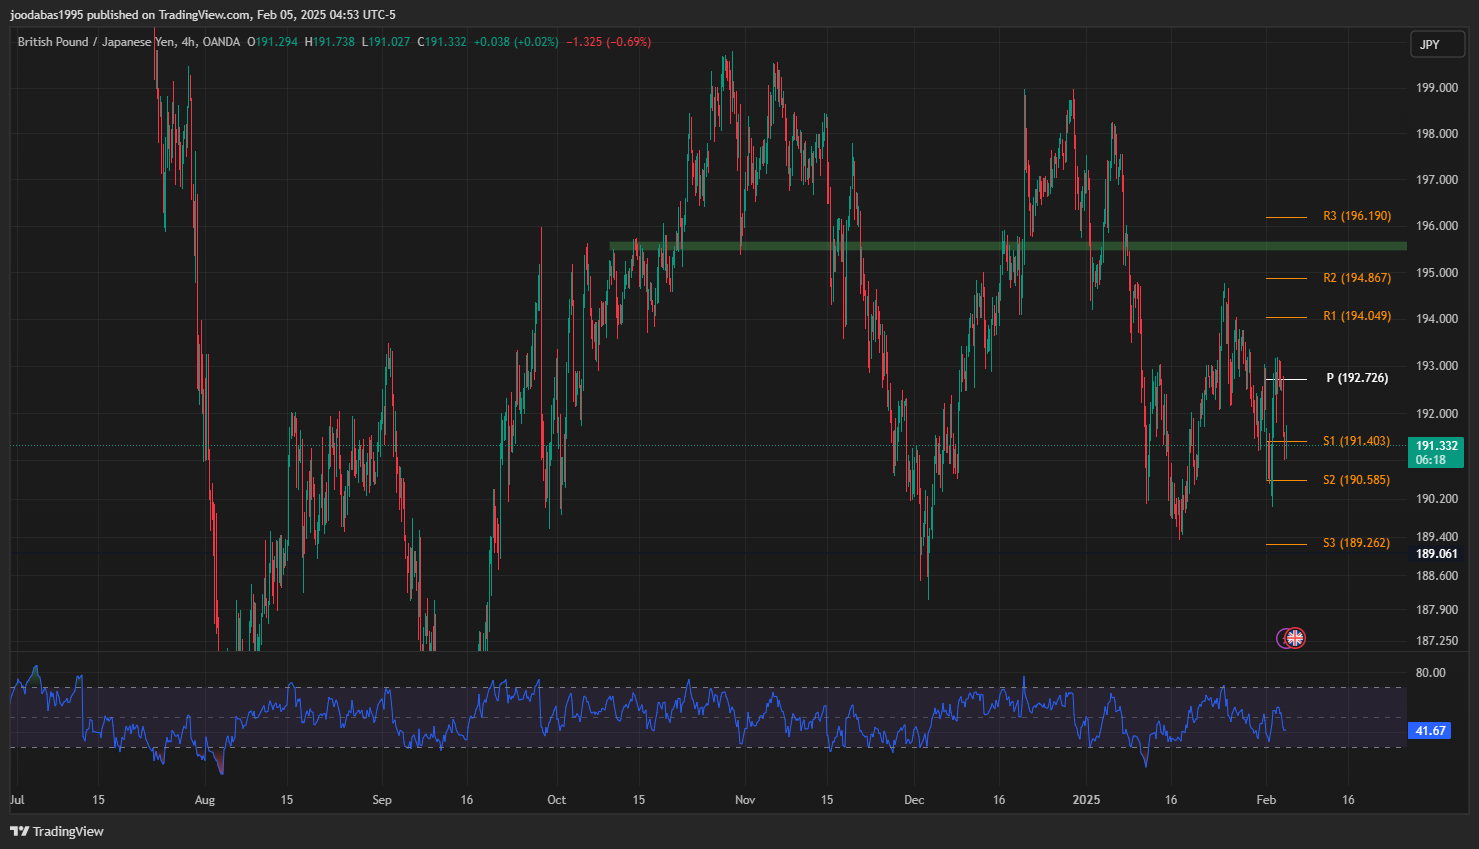Click the S2 (190.585) support label
The height and width of the screenshot is (849, 1479).
(1356, 480)
